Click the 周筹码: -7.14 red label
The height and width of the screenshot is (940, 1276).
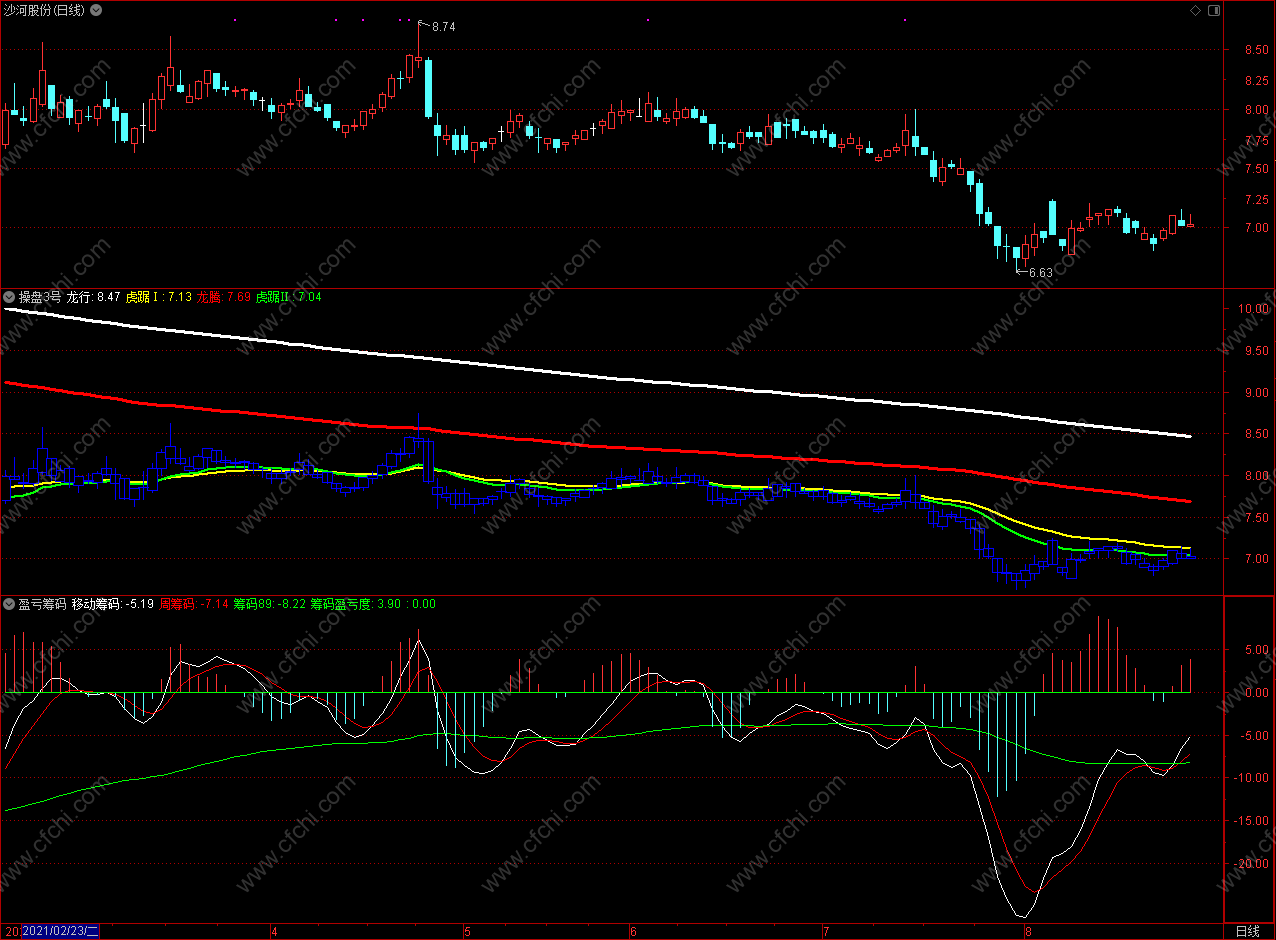pyautogui.click(x=195, y=604)
